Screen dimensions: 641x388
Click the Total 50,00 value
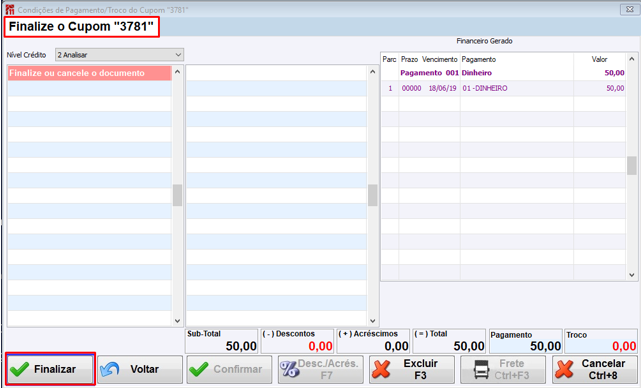[469, 346]
